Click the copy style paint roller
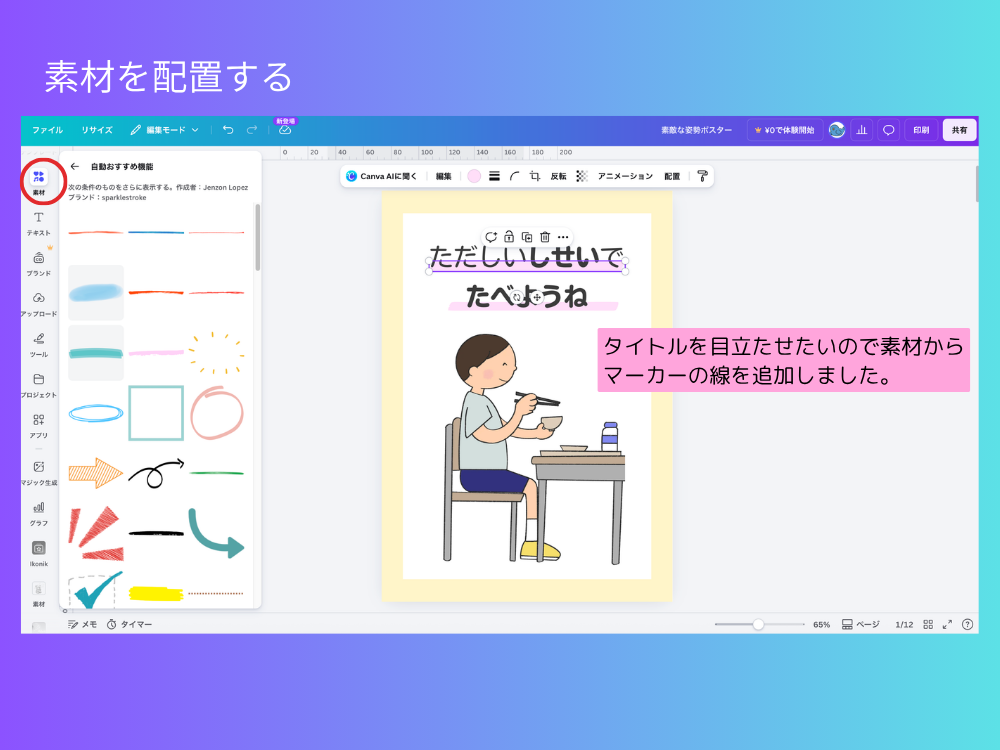This screenshot has width=1000, height=750. (x=702, y=176)
